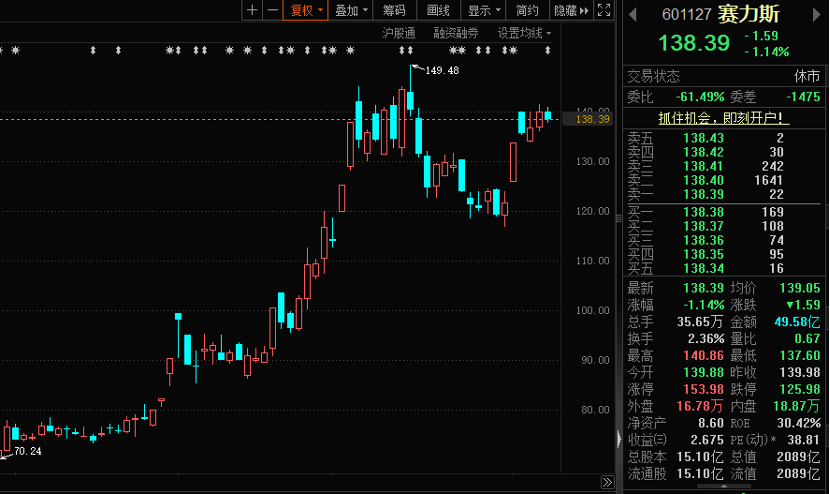Select the 沪股通 tab

coord(398,33)
